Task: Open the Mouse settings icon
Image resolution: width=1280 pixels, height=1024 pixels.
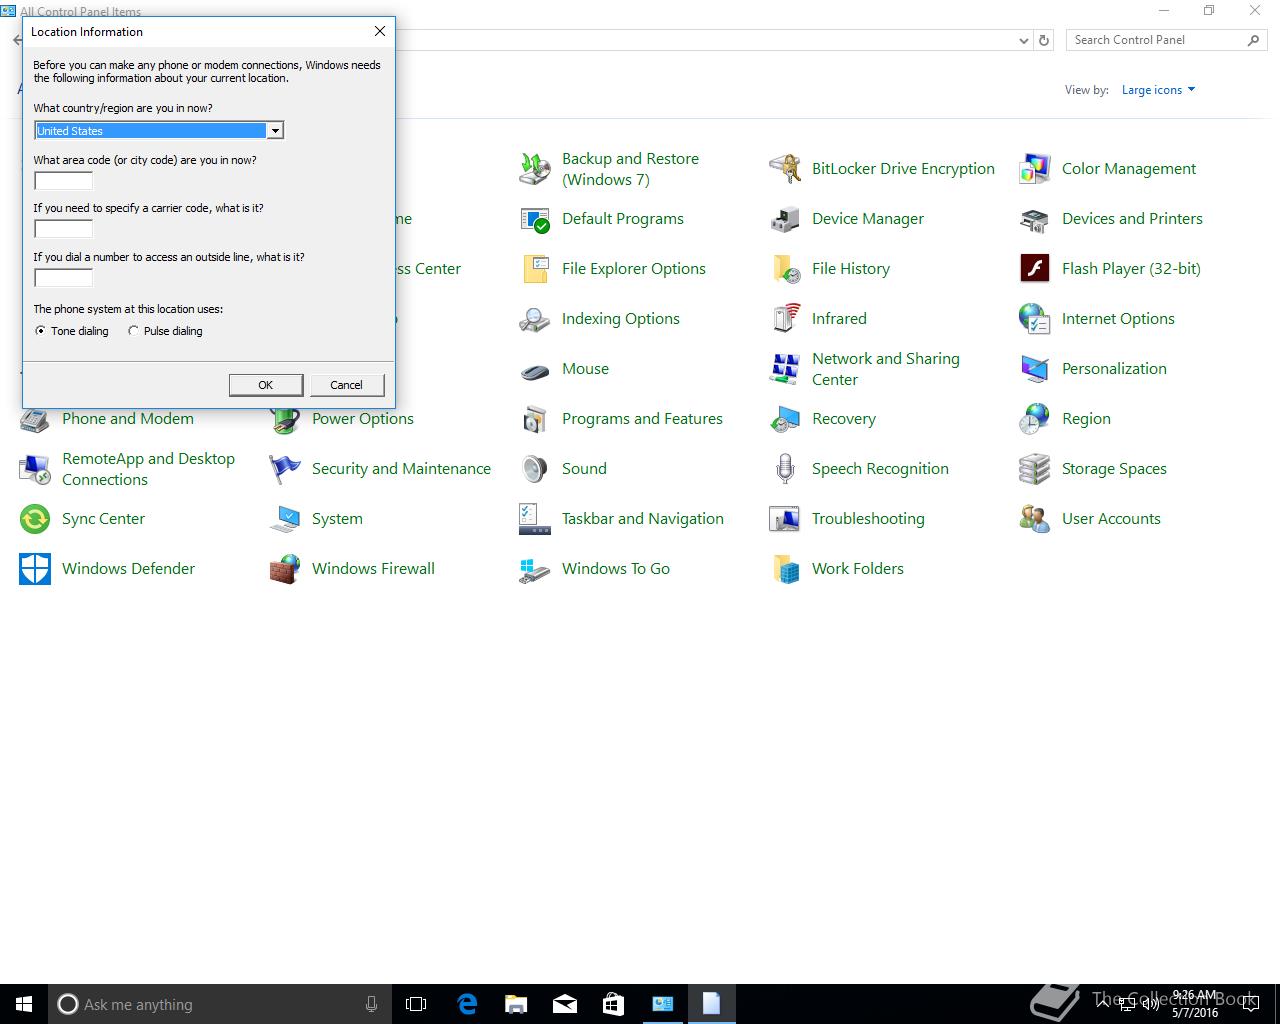Action: click(535, 369)
